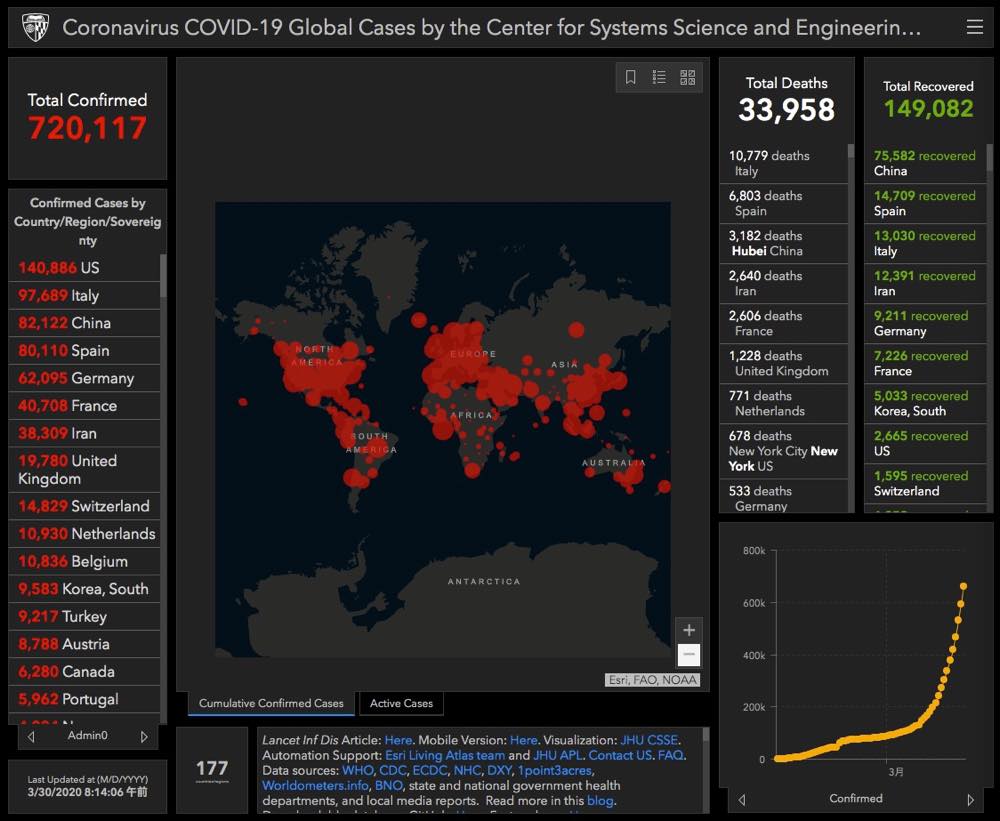This screenshot has height=821, width=1000.
Task: Select '14,829 Switzerland' row
Action: coord(85,507)
